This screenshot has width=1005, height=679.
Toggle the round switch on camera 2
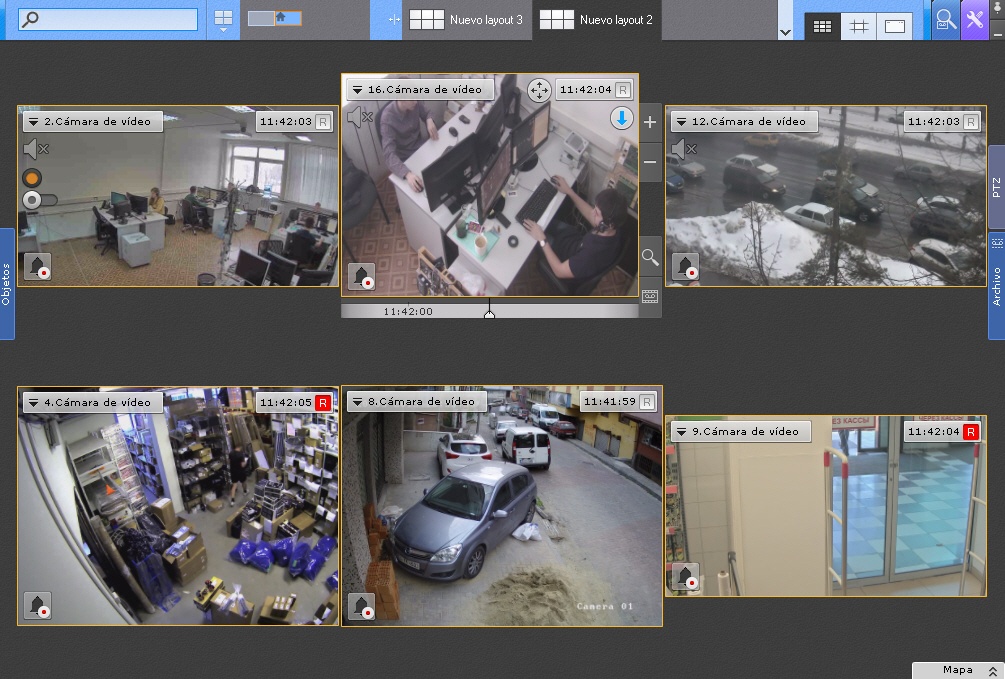click(x=40, y=201)
